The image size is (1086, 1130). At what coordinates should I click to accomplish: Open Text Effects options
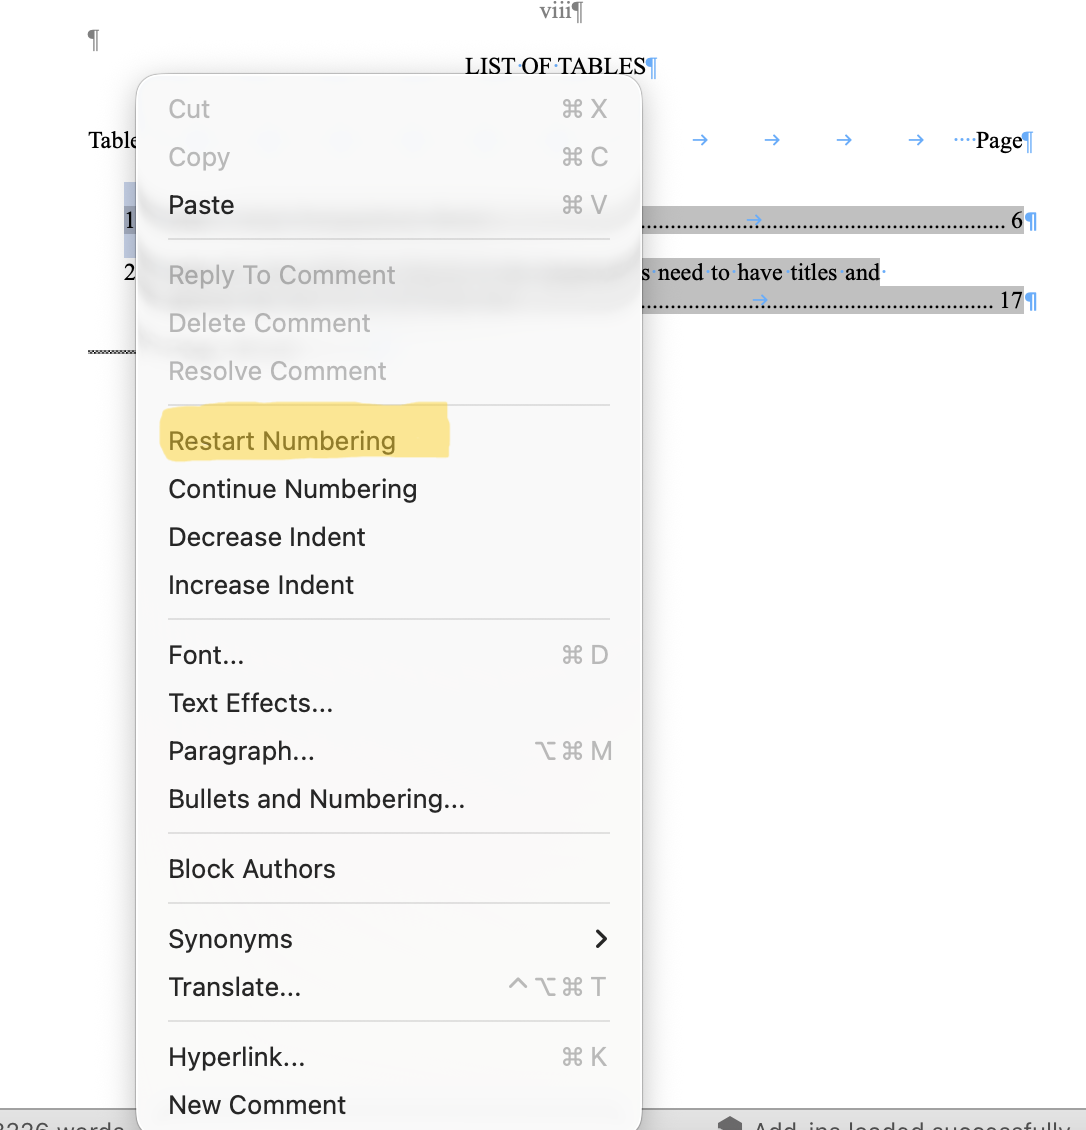[250, 702]
